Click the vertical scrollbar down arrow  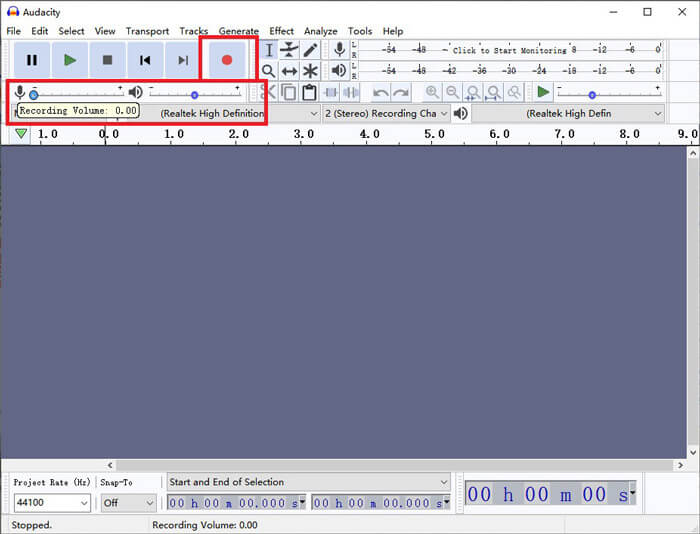pyautogui.click(x=693, y=452)
